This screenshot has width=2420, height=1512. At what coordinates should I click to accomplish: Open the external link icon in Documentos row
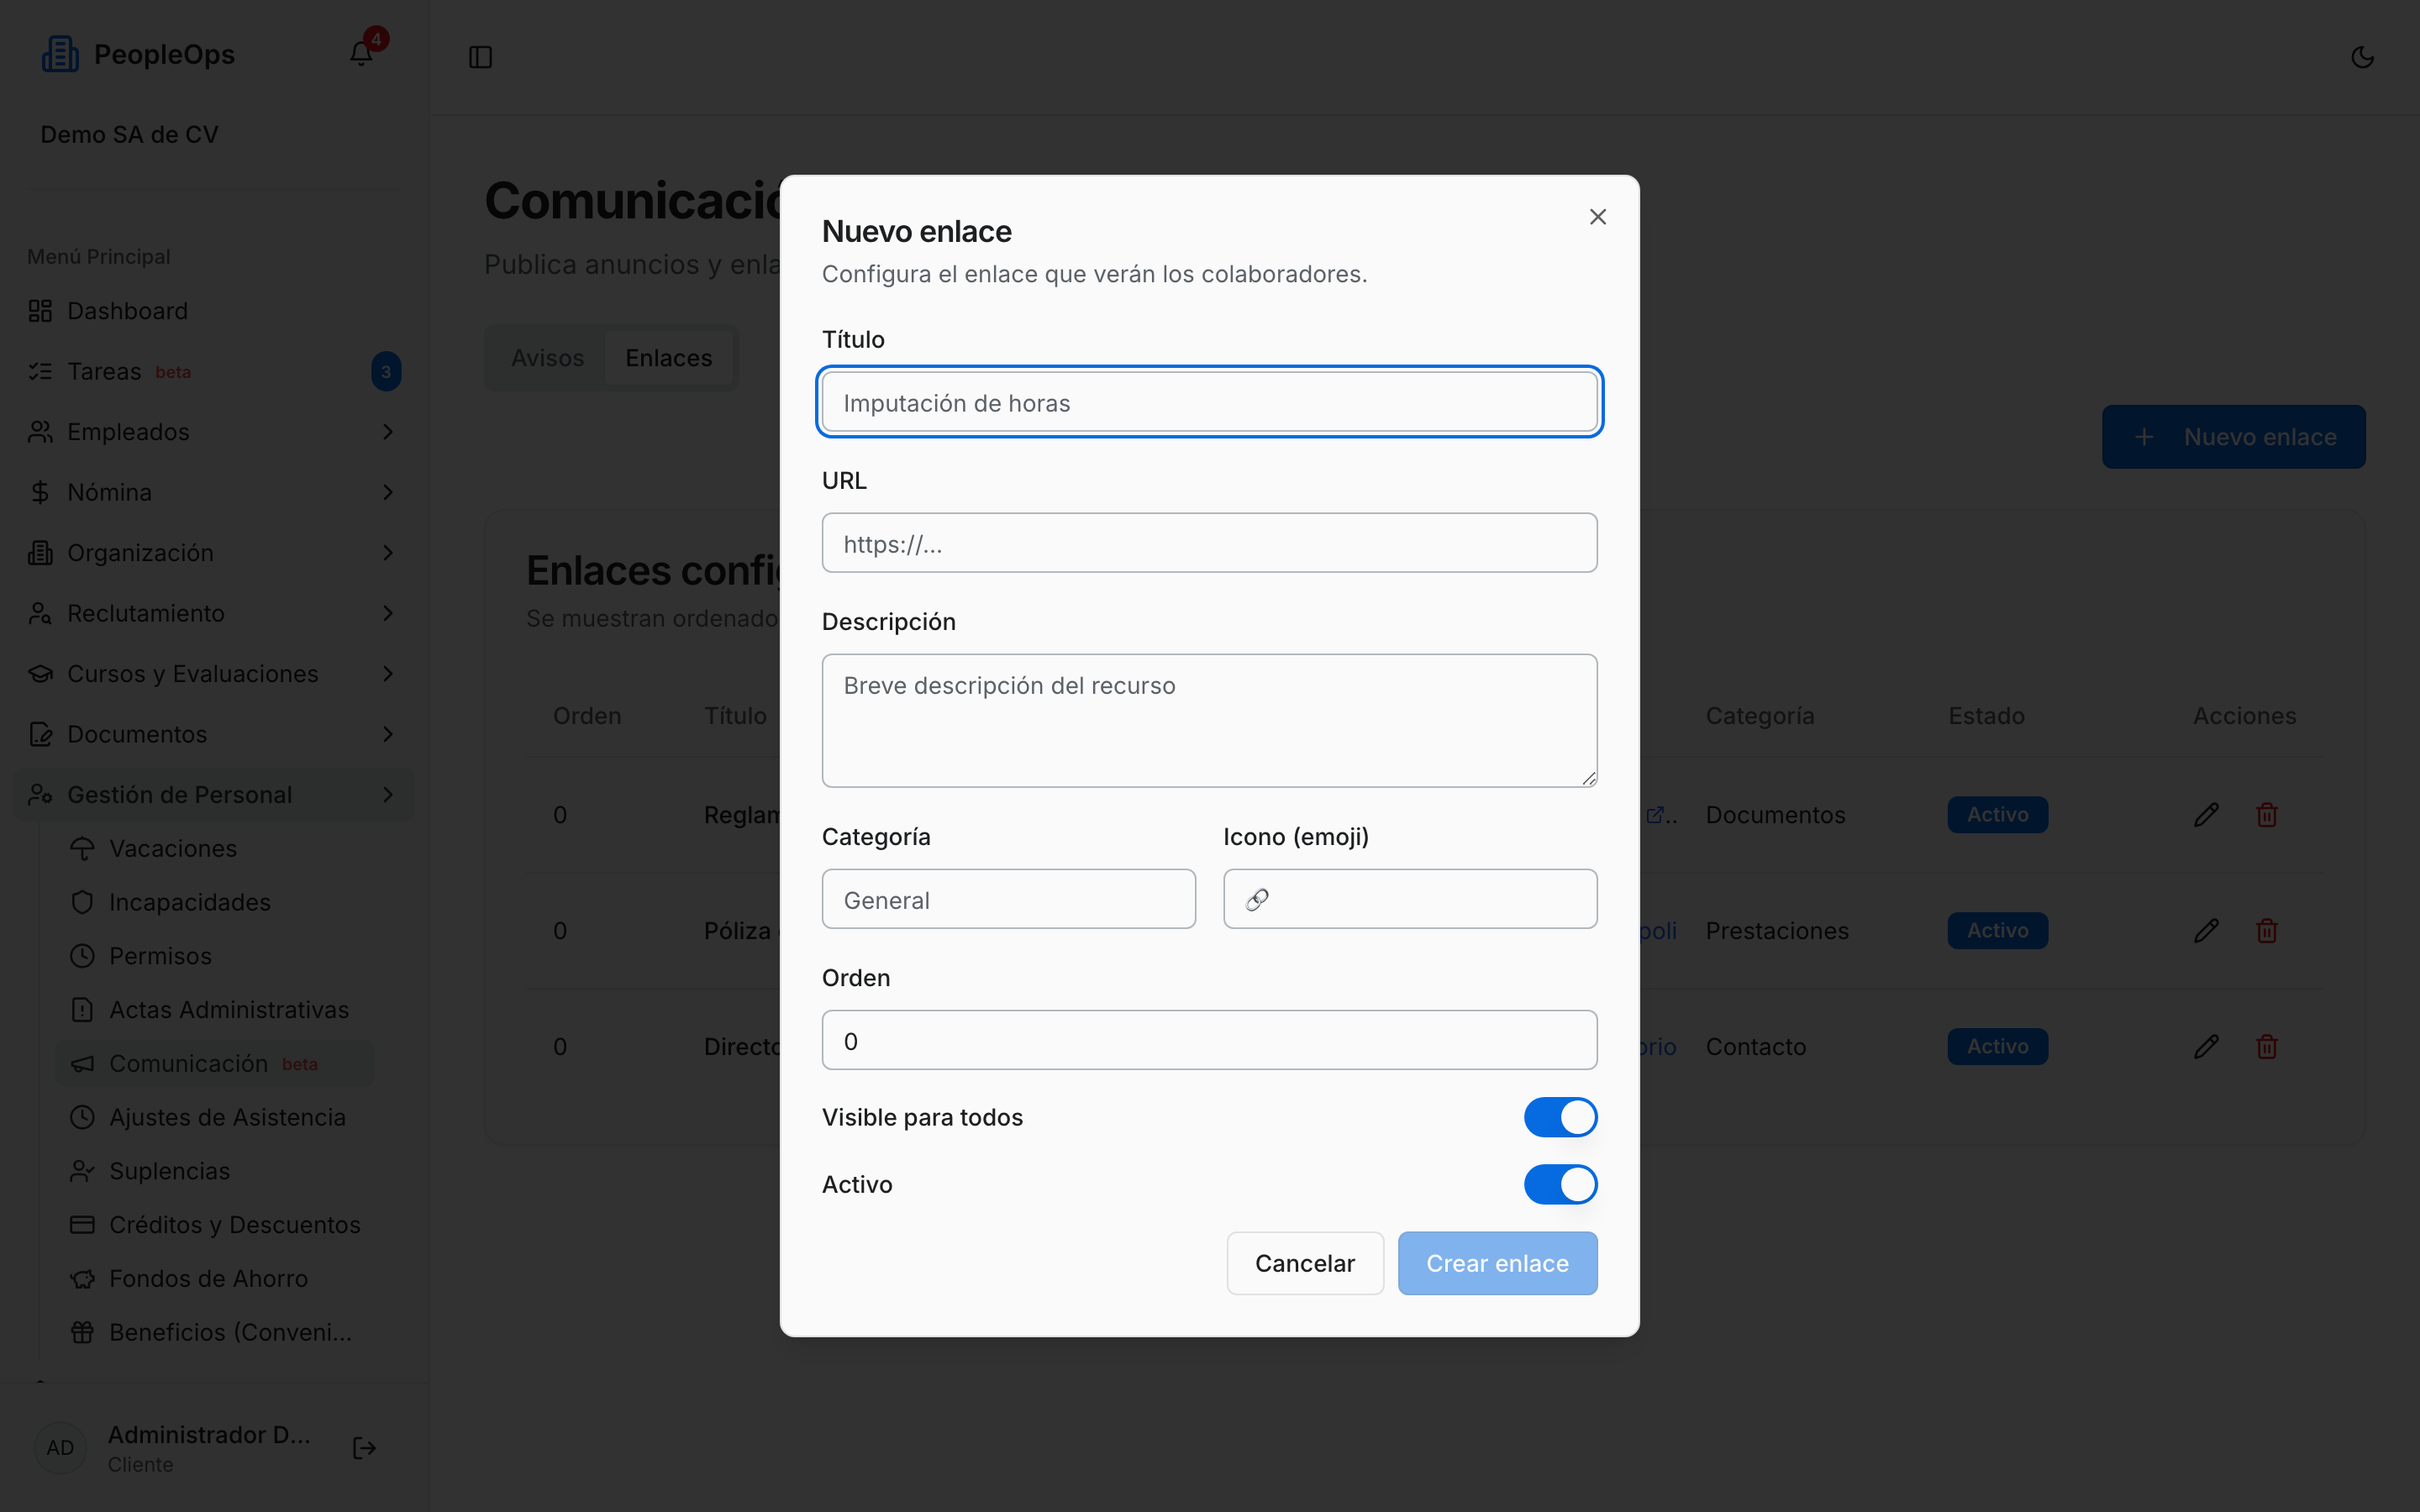pos(1655,815)
